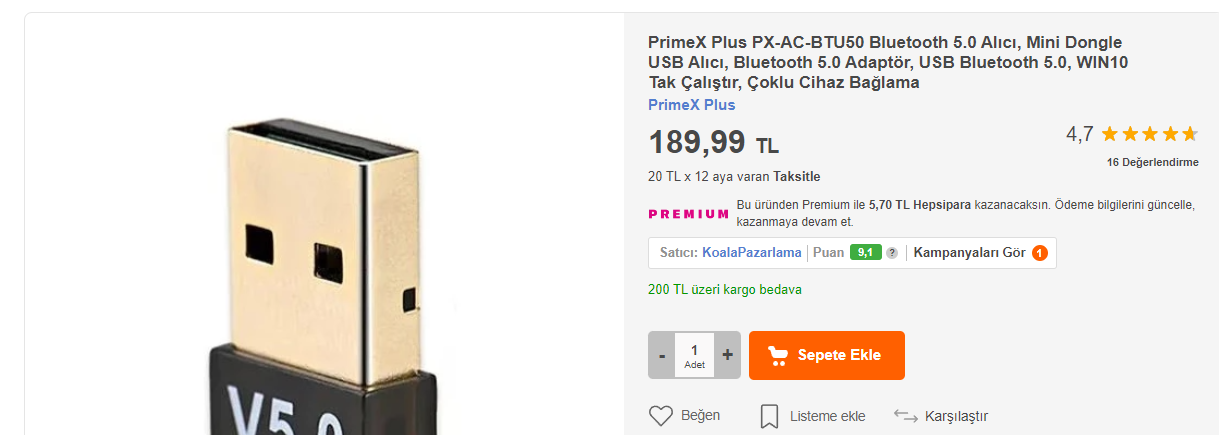
Task: Open the PrimeX Plus brand link
Action: click(691, 105)
